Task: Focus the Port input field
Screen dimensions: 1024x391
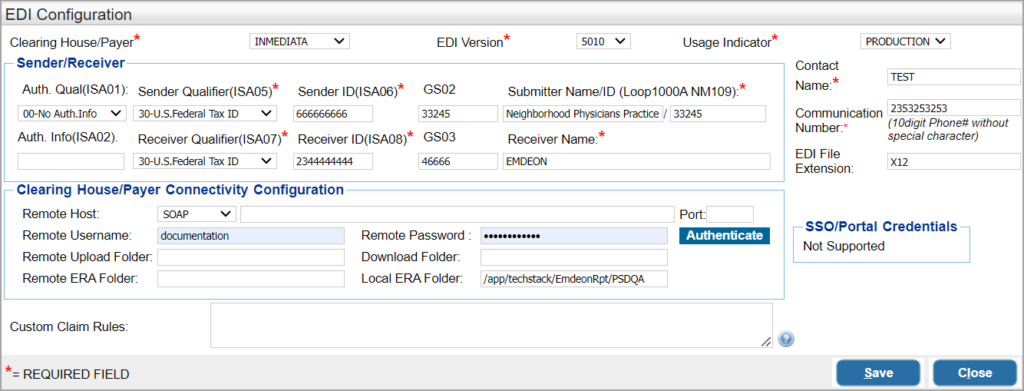Action: 730,213
